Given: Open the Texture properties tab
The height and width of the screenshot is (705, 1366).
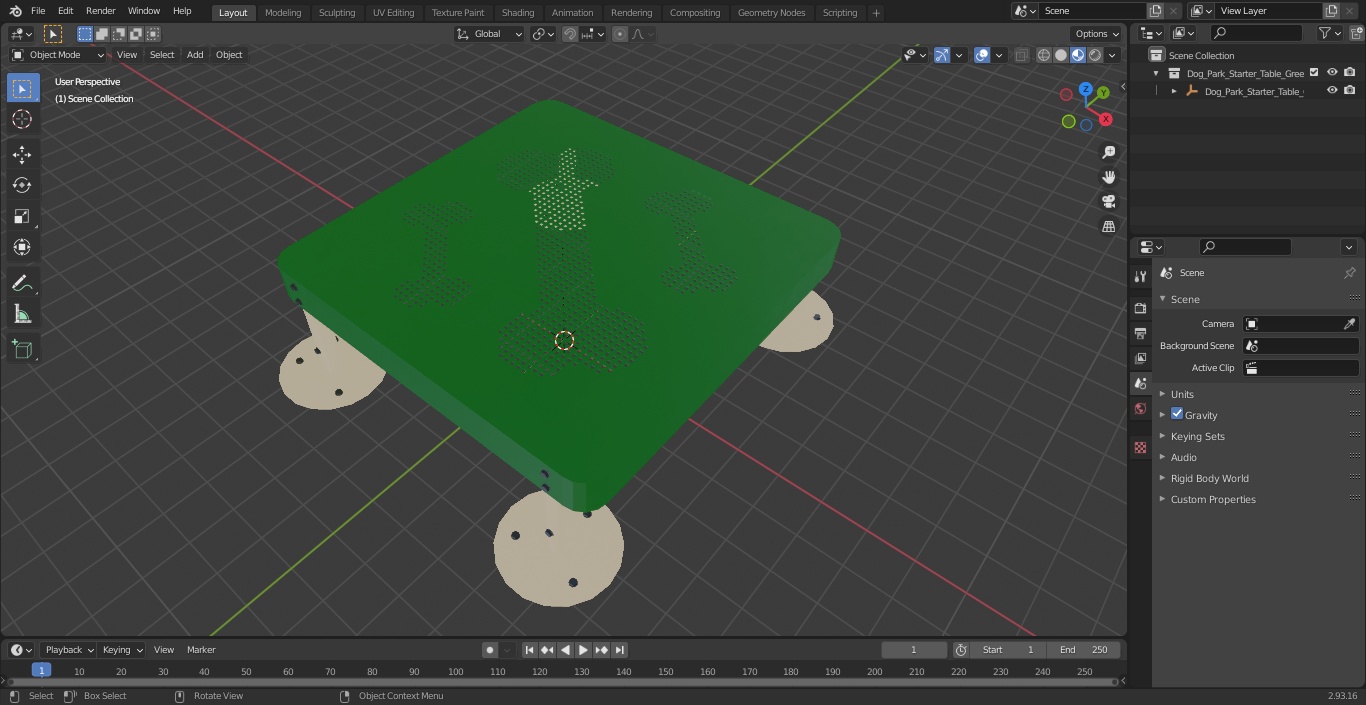Looking at the screenshot, I should click(1140, 448).
